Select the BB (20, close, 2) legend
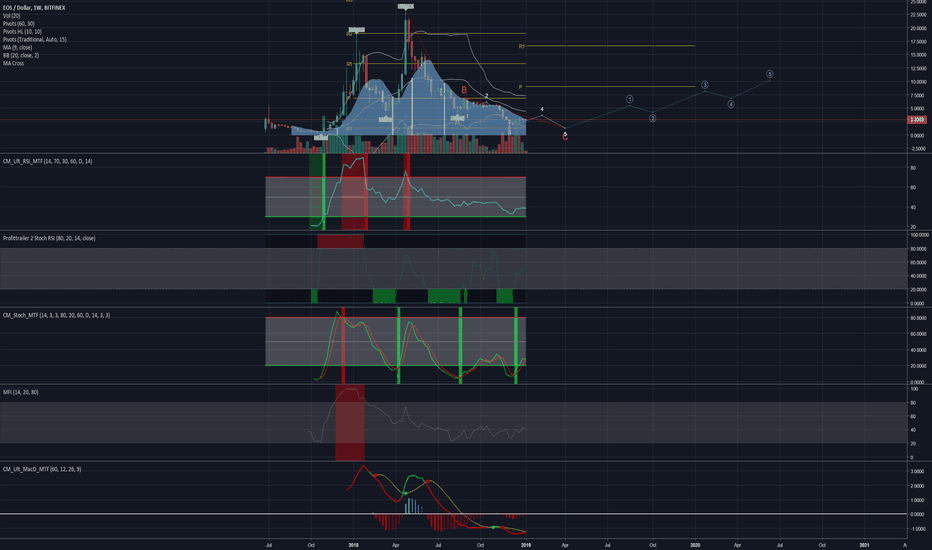932x550 pixels. [21, 55]
